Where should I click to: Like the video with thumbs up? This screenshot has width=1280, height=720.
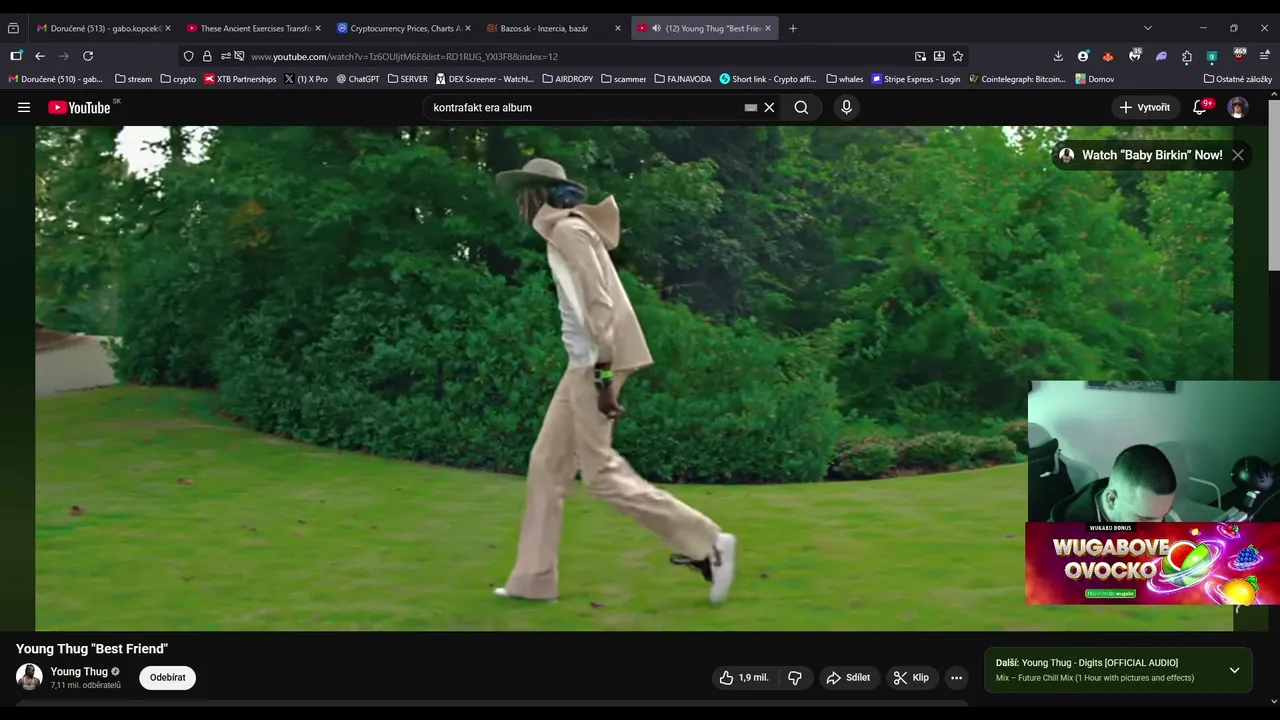743,678
